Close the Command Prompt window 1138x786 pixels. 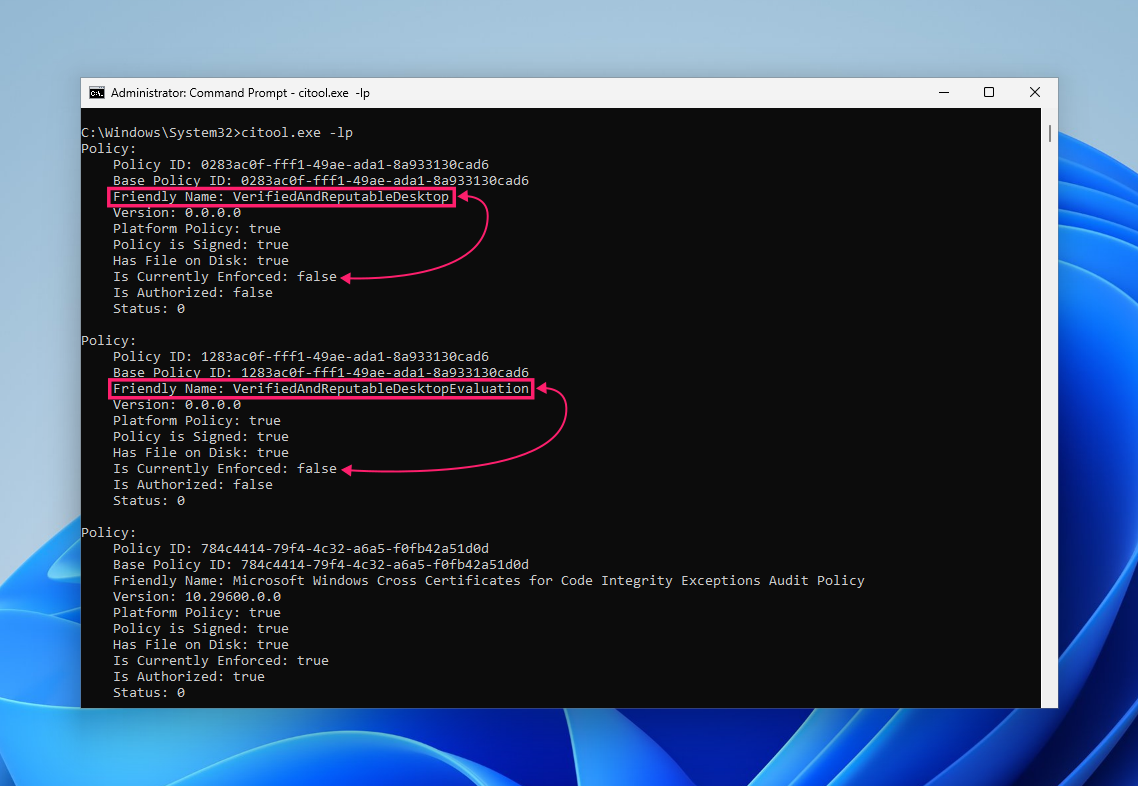pos(1035,92)
